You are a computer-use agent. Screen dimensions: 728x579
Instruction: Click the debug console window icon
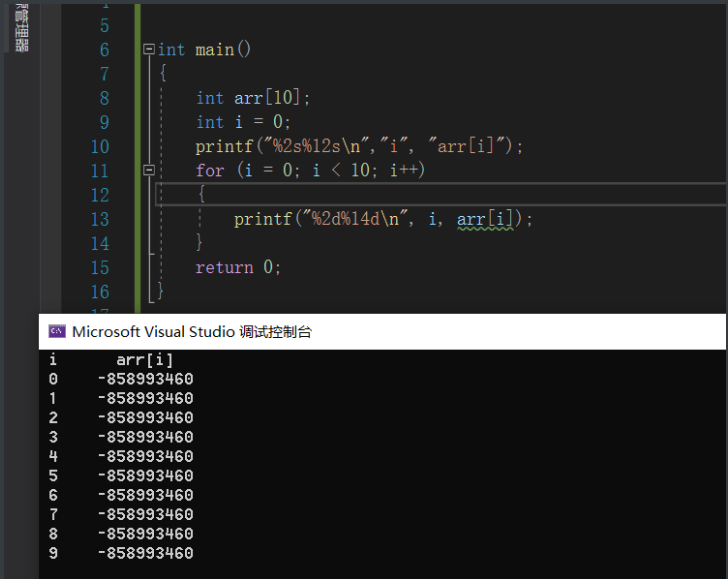57,331
